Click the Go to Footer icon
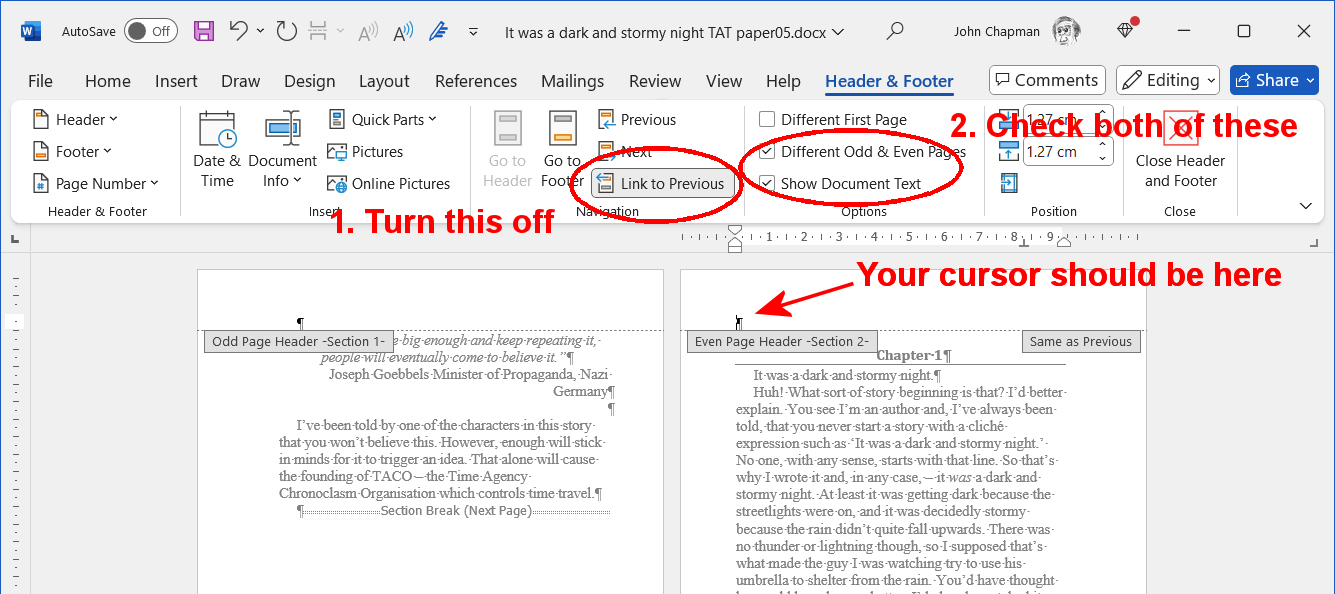 pyautogui.click(x=562, y=150)
